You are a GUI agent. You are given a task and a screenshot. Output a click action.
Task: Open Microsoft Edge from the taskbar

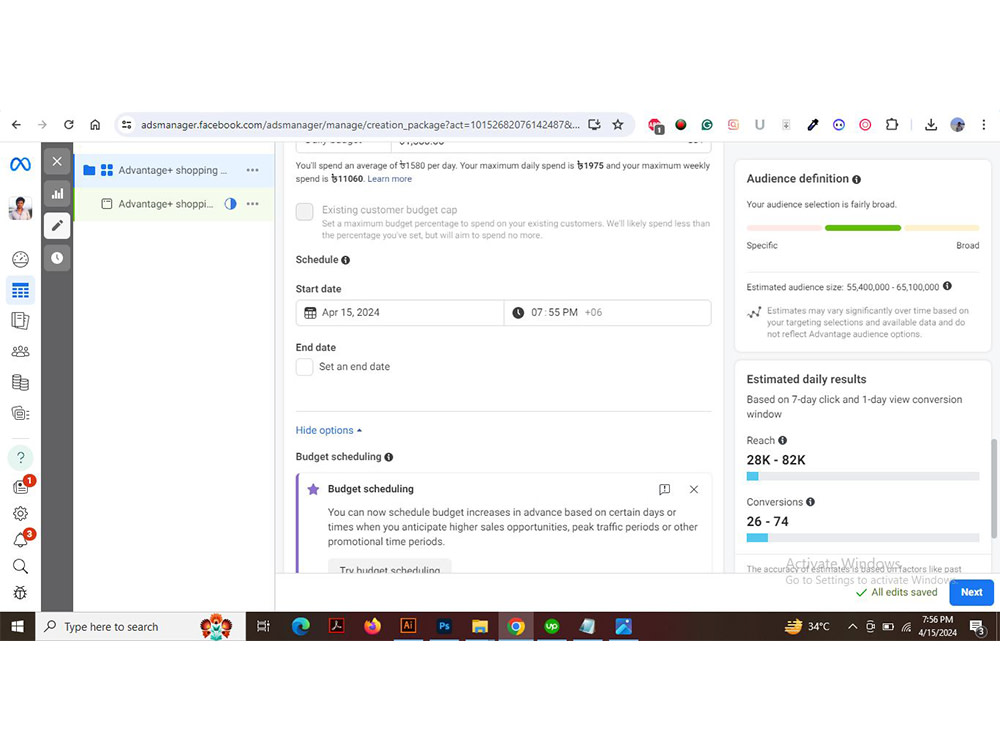(x=300, y=627)
